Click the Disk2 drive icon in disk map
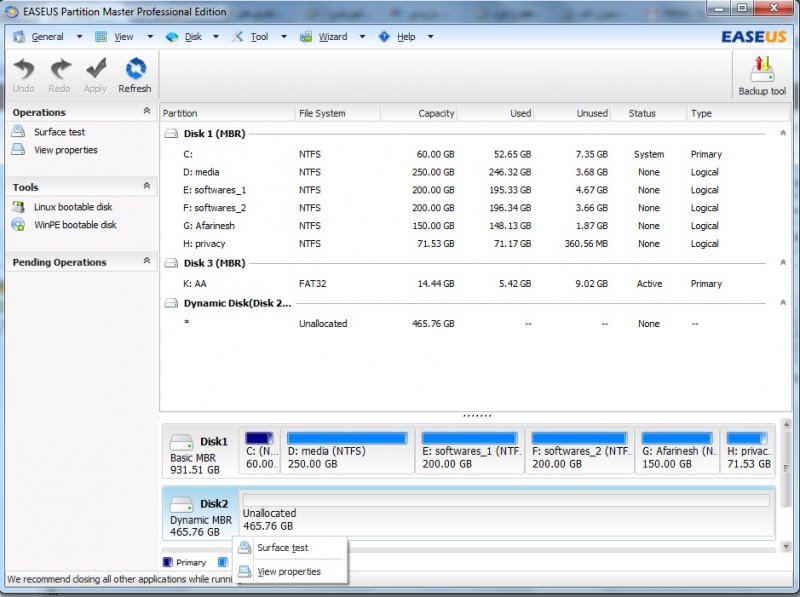800x597 pixels. pos(181,504)
